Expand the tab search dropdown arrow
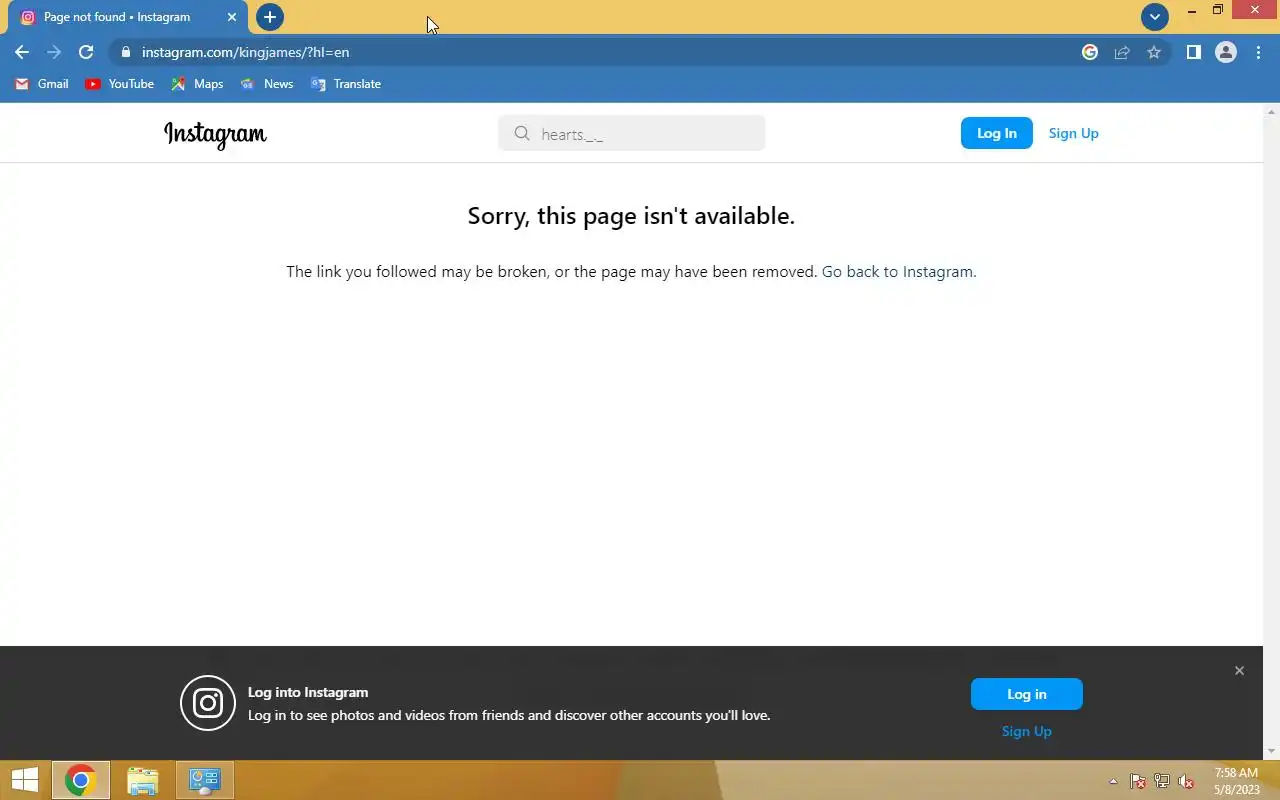This screenshot has width=1280, height=800. coord(1155,17)
